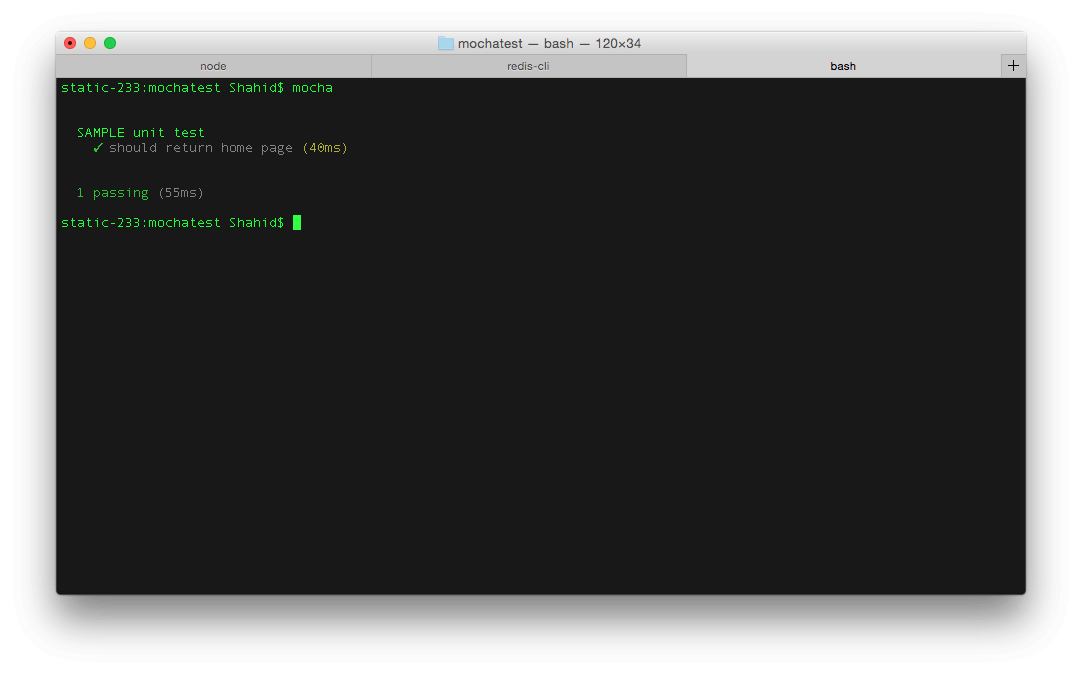The image size is (1082, 675).
Task: Click the green cursor block at prompt
Action: [x=297, y=222]
